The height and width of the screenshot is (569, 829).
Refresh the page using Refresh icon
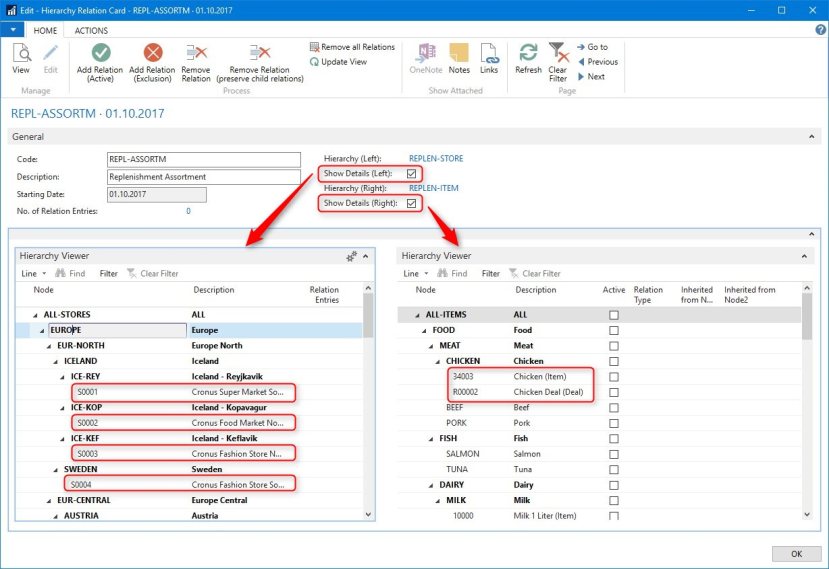(528, 53)
